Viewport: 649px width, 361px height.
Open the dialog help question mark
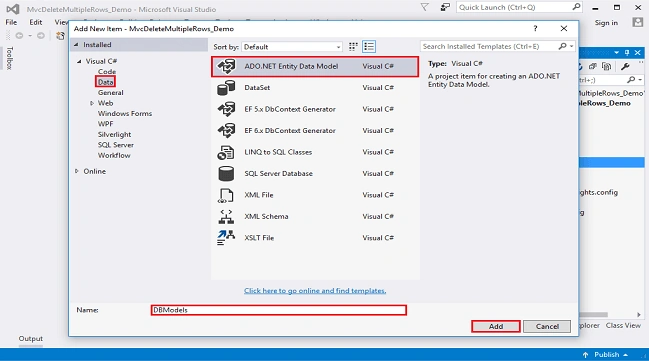pyautogui.click(x=535, y=28)
